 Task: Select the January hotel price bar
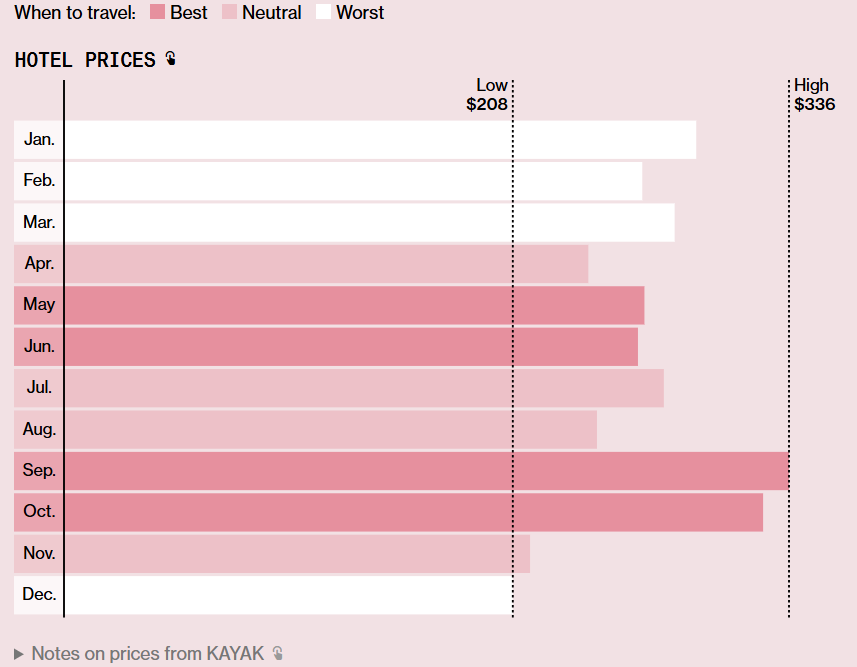380,140
